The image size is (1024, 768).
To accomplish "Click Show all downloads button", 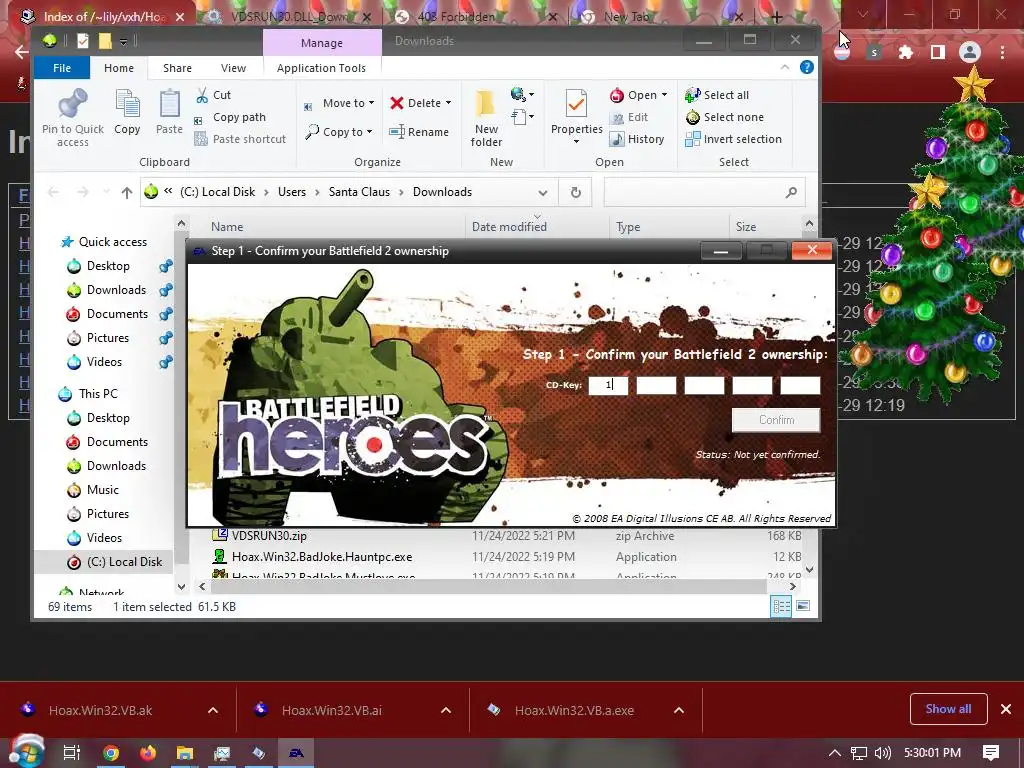I will [x=948, y=709].
